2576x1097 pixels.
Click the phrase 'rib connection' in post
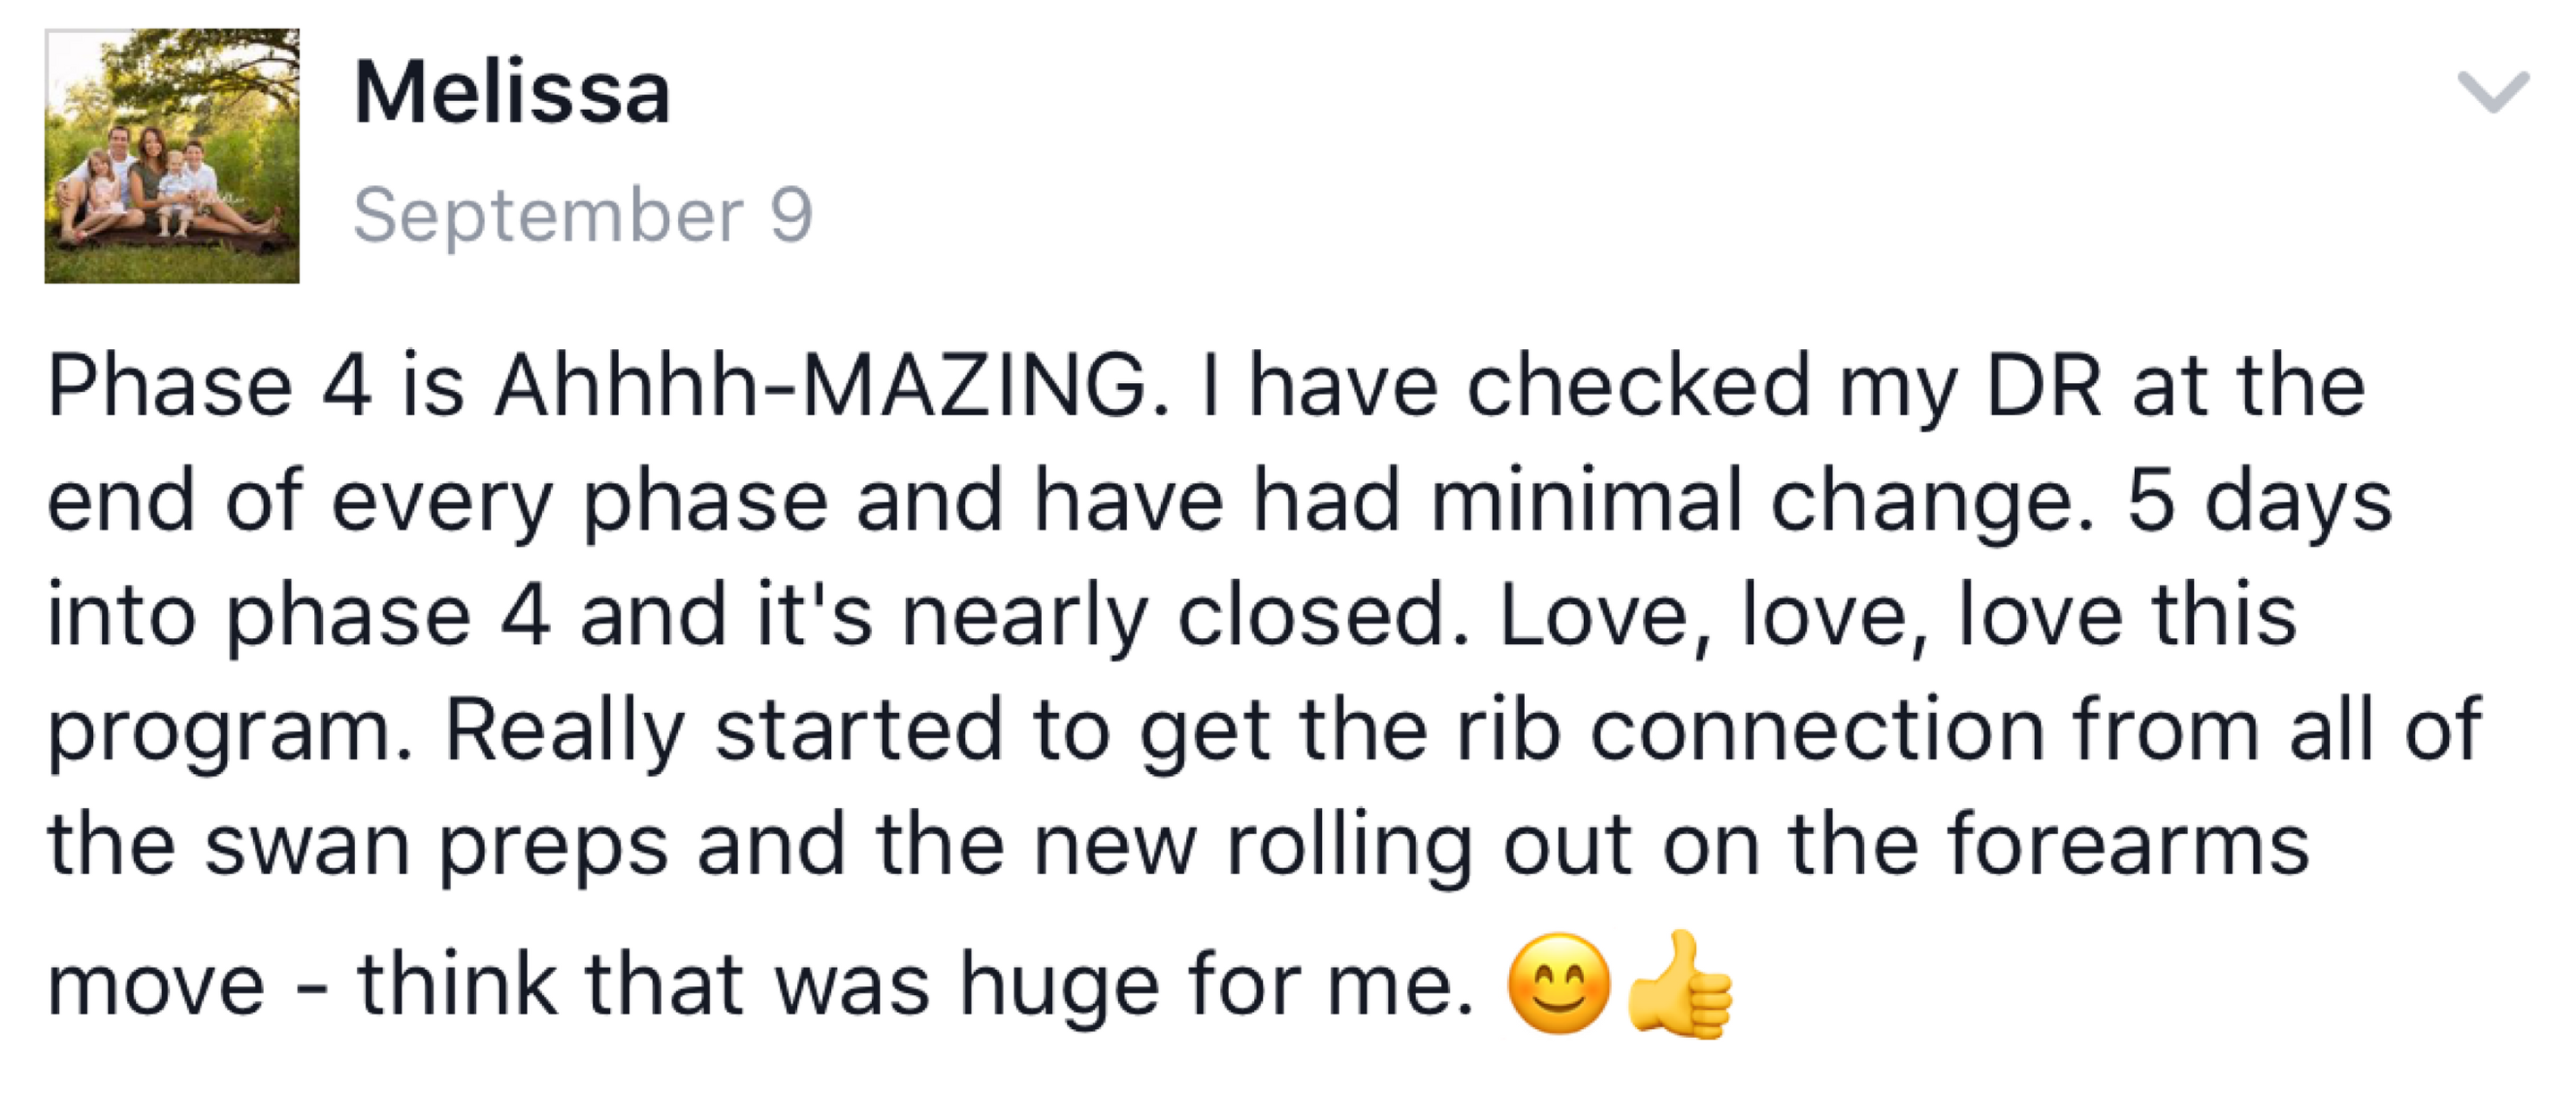(x=1750, y=730)
